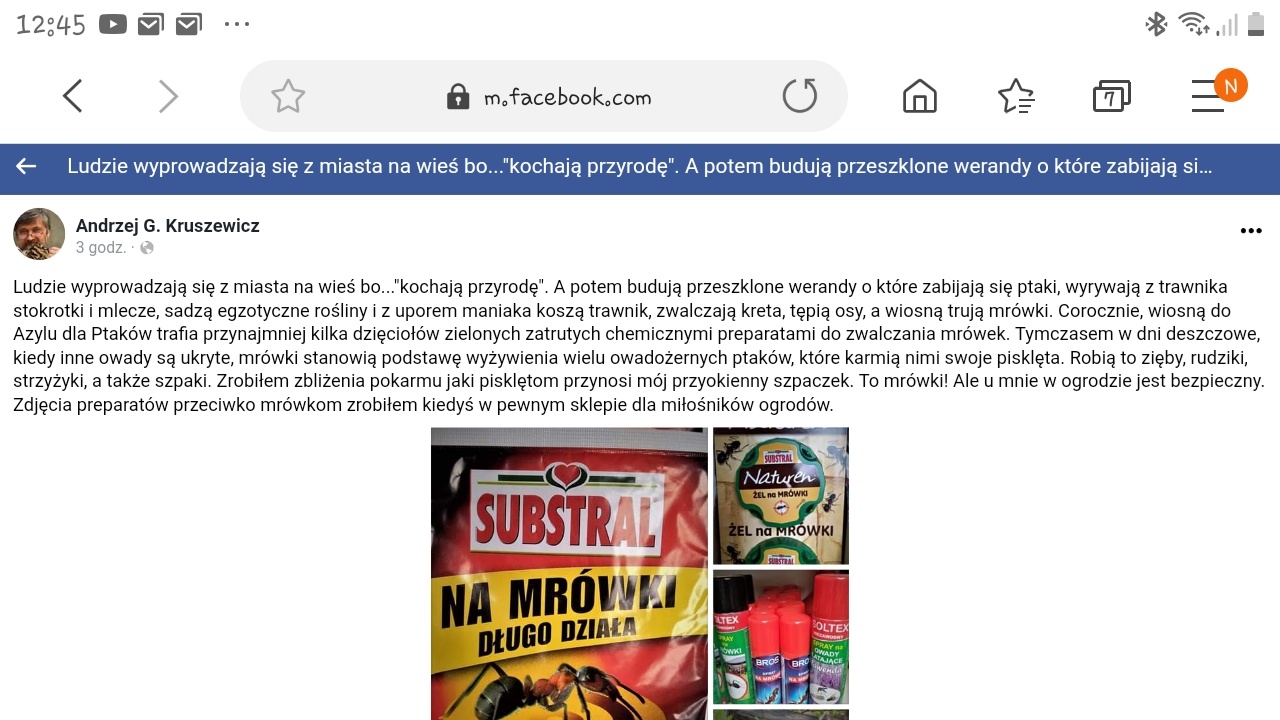Click the browser forward arrow
Image resolution: width=1280 pixels, height=720 pixels.
coord(168,96)
